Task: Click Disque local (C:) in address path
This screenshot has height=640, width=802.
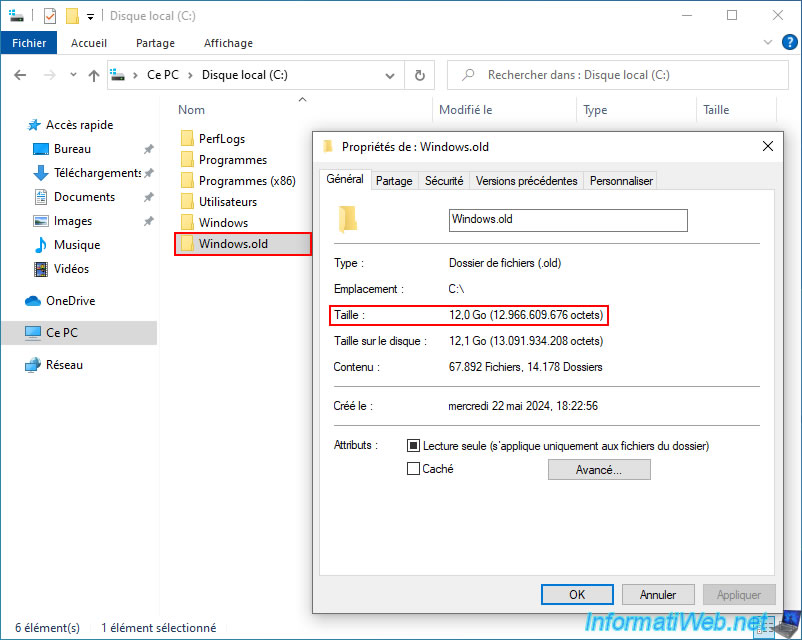Action: [x=244, y=75]
